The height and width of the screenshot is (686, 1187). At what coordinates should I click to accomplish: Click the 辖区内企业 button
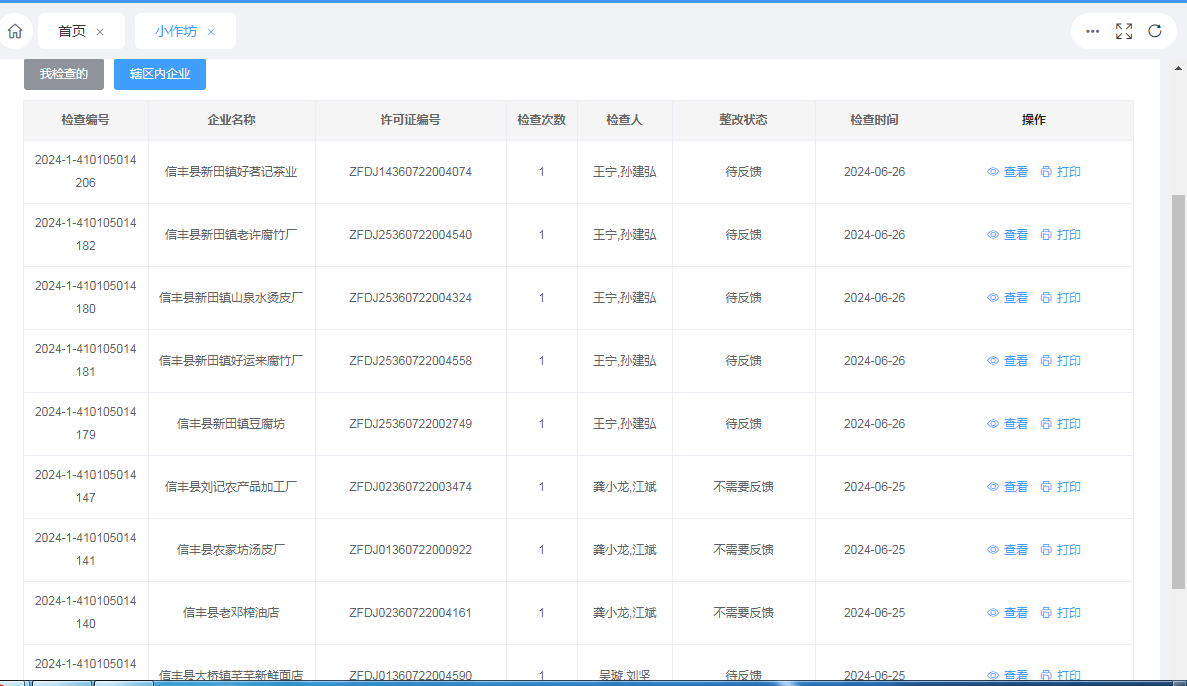tap(160, 74)
